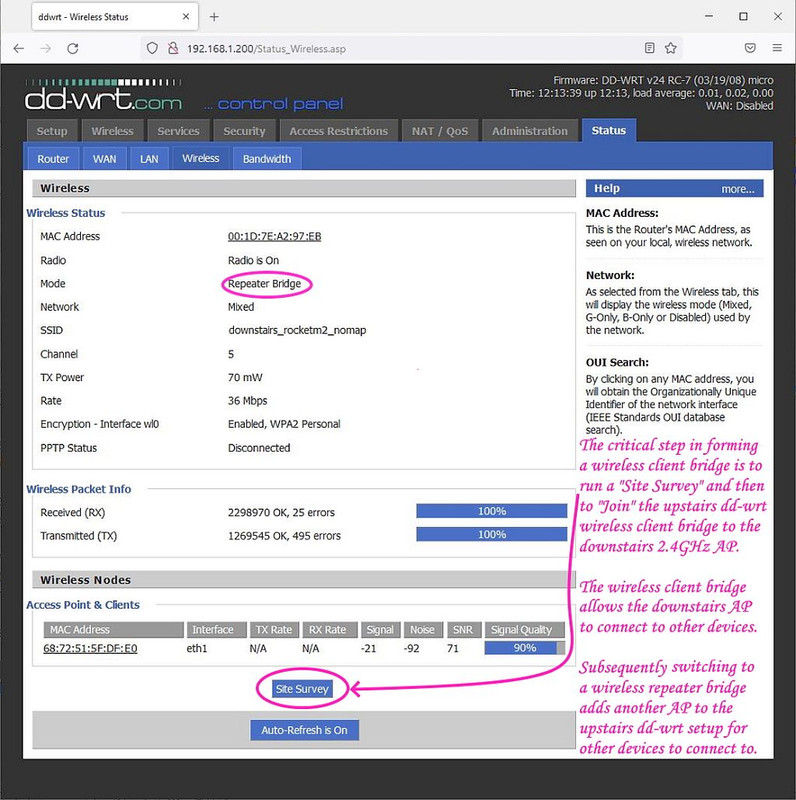The width and height of the screenshot is (796, 800).
Task: Open the Security main tab
Action: pos(244,131)
